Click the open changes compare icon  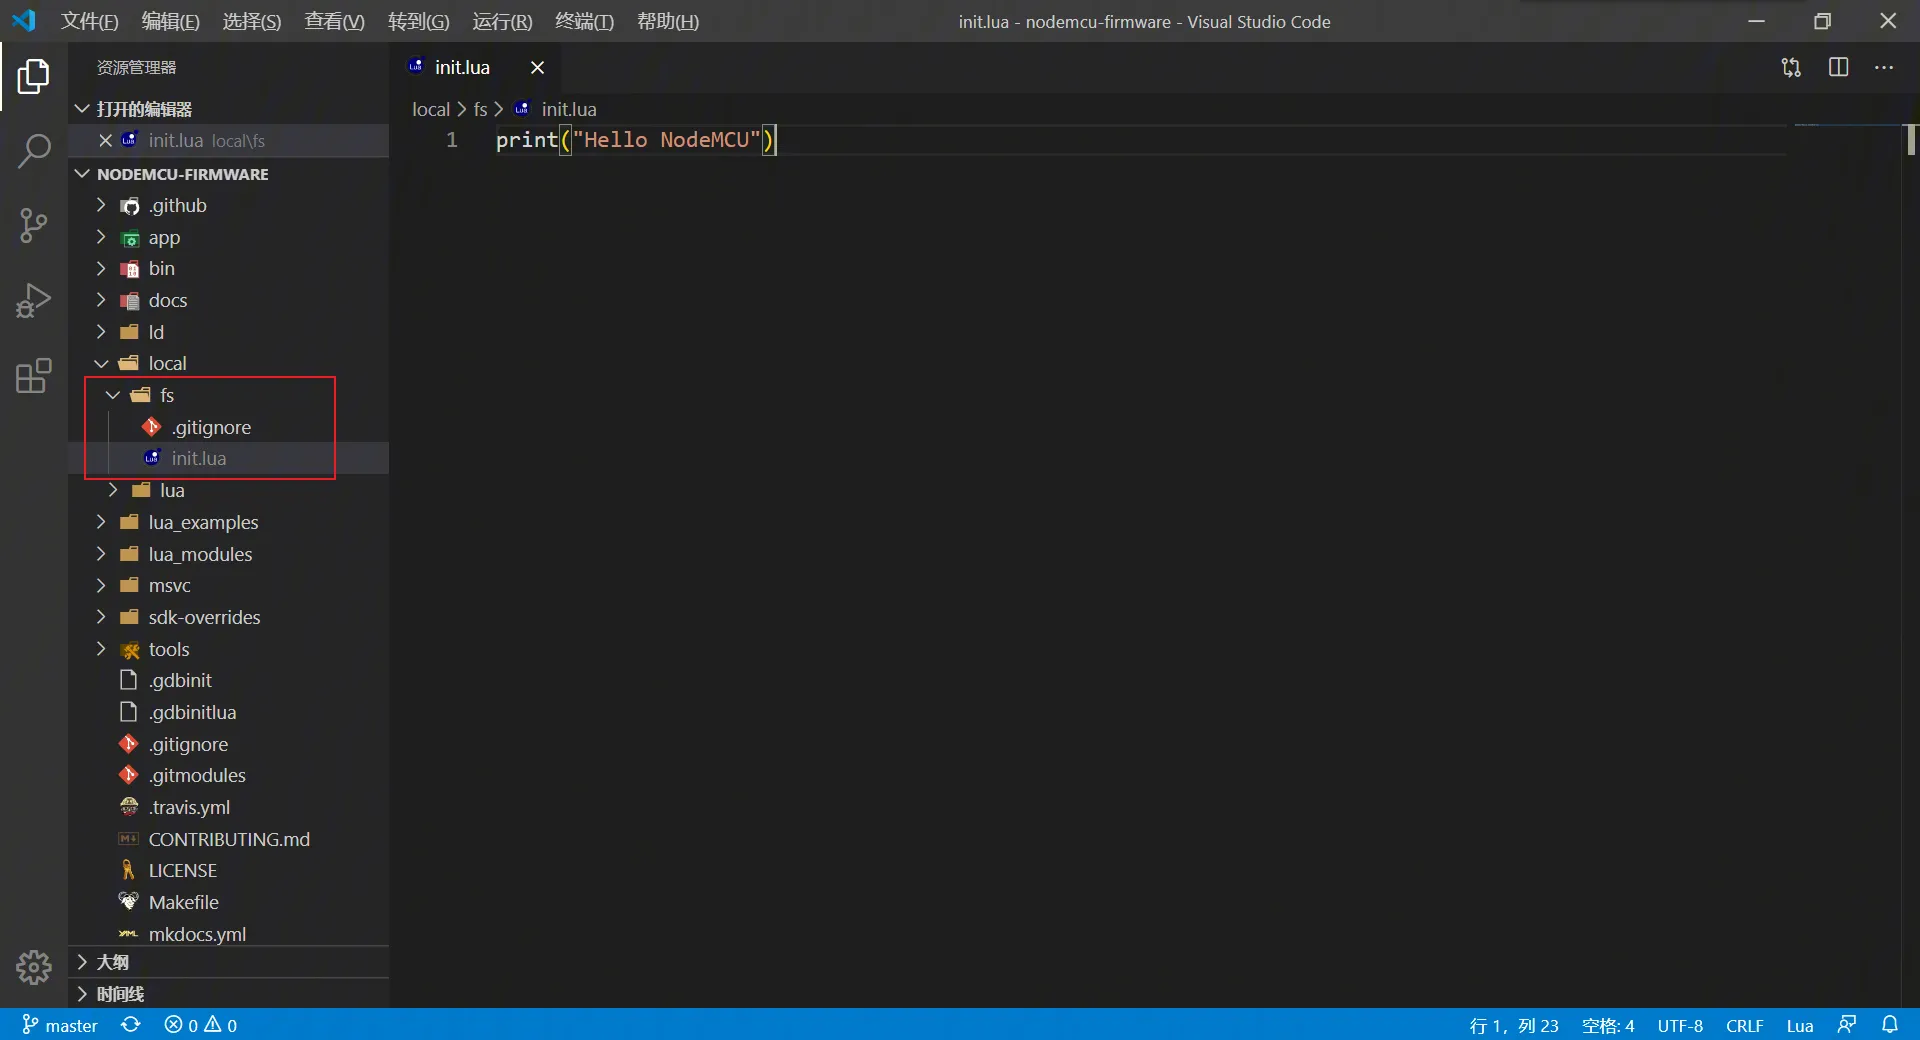(1791, 67)
